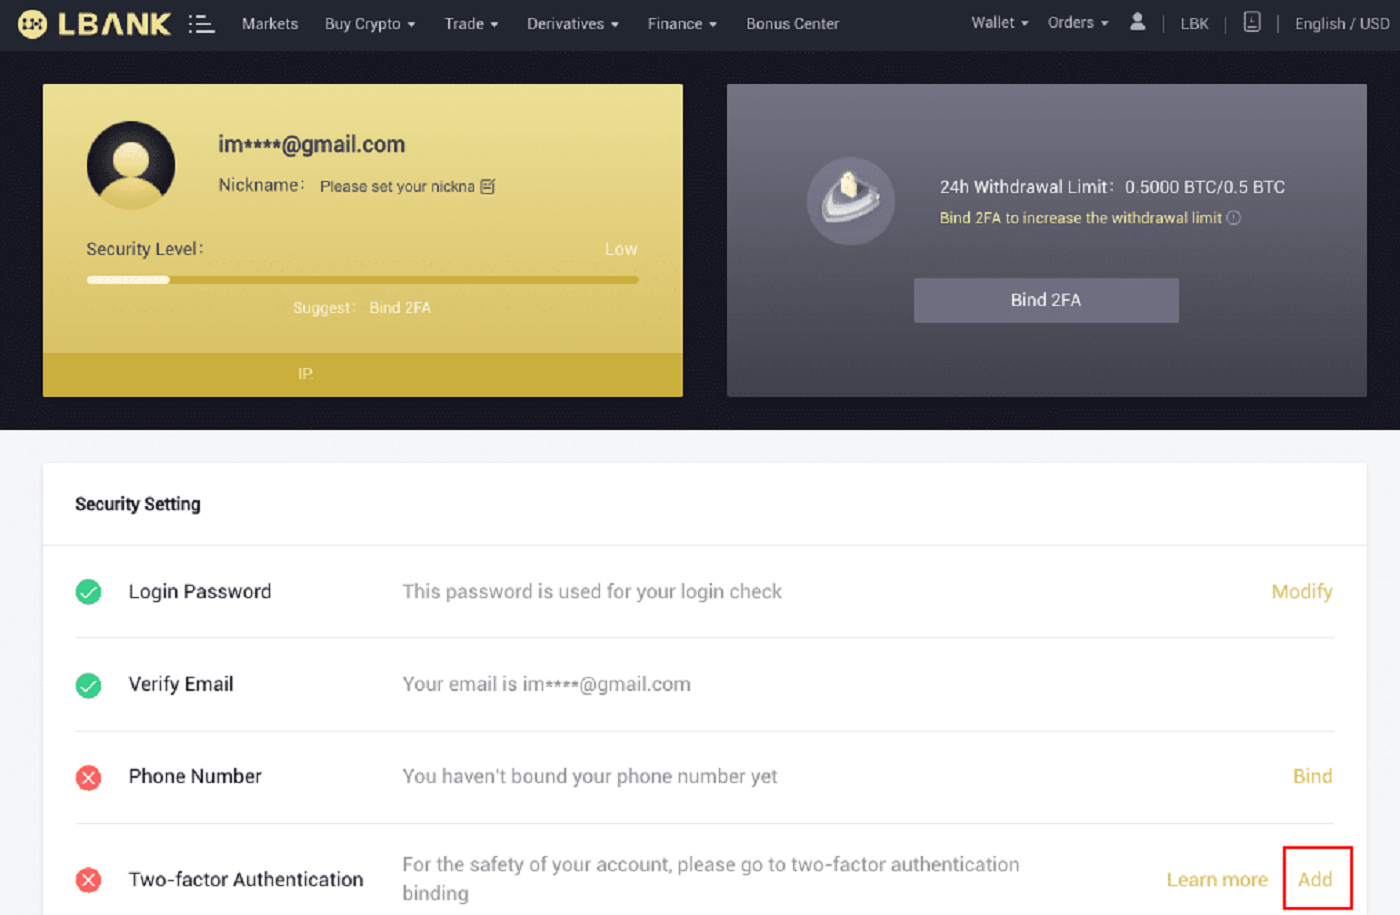Viewport: 1400px width, 915px height.
Task: Change language via English / USD
Action: [x=1342, y=24]
